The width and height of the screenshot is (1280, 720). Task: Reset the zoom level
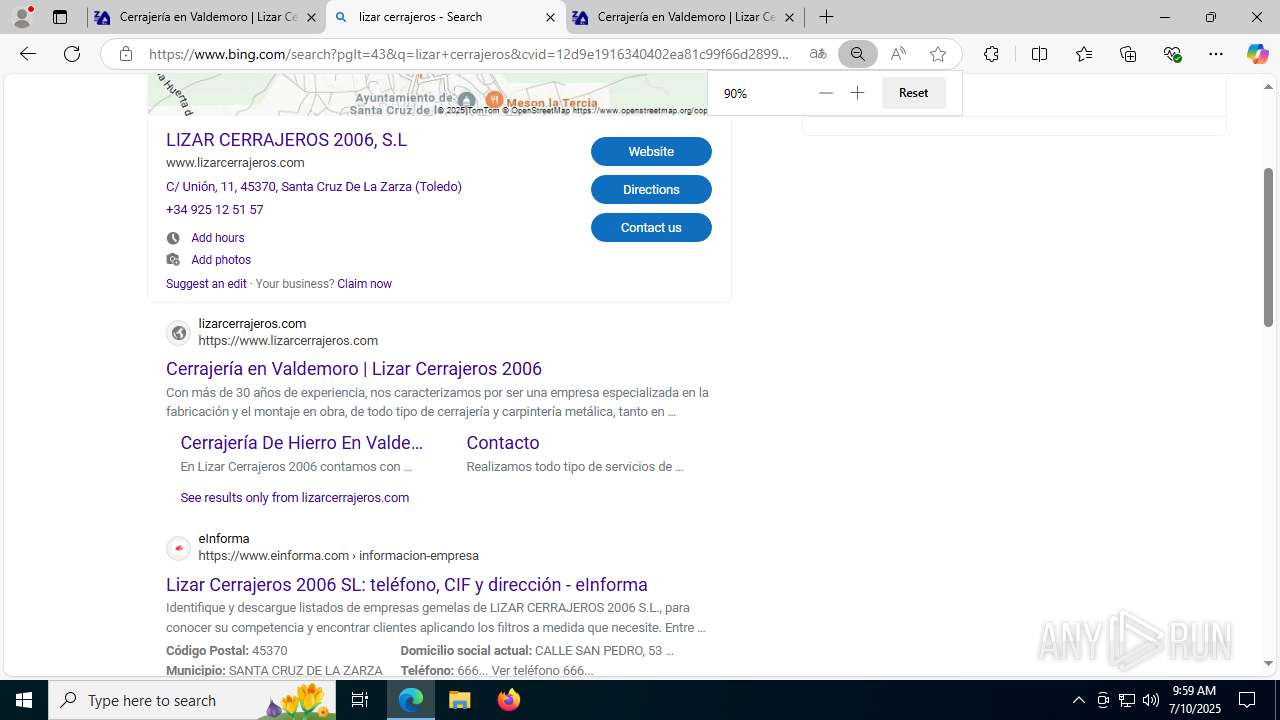[x=913, y=93]
